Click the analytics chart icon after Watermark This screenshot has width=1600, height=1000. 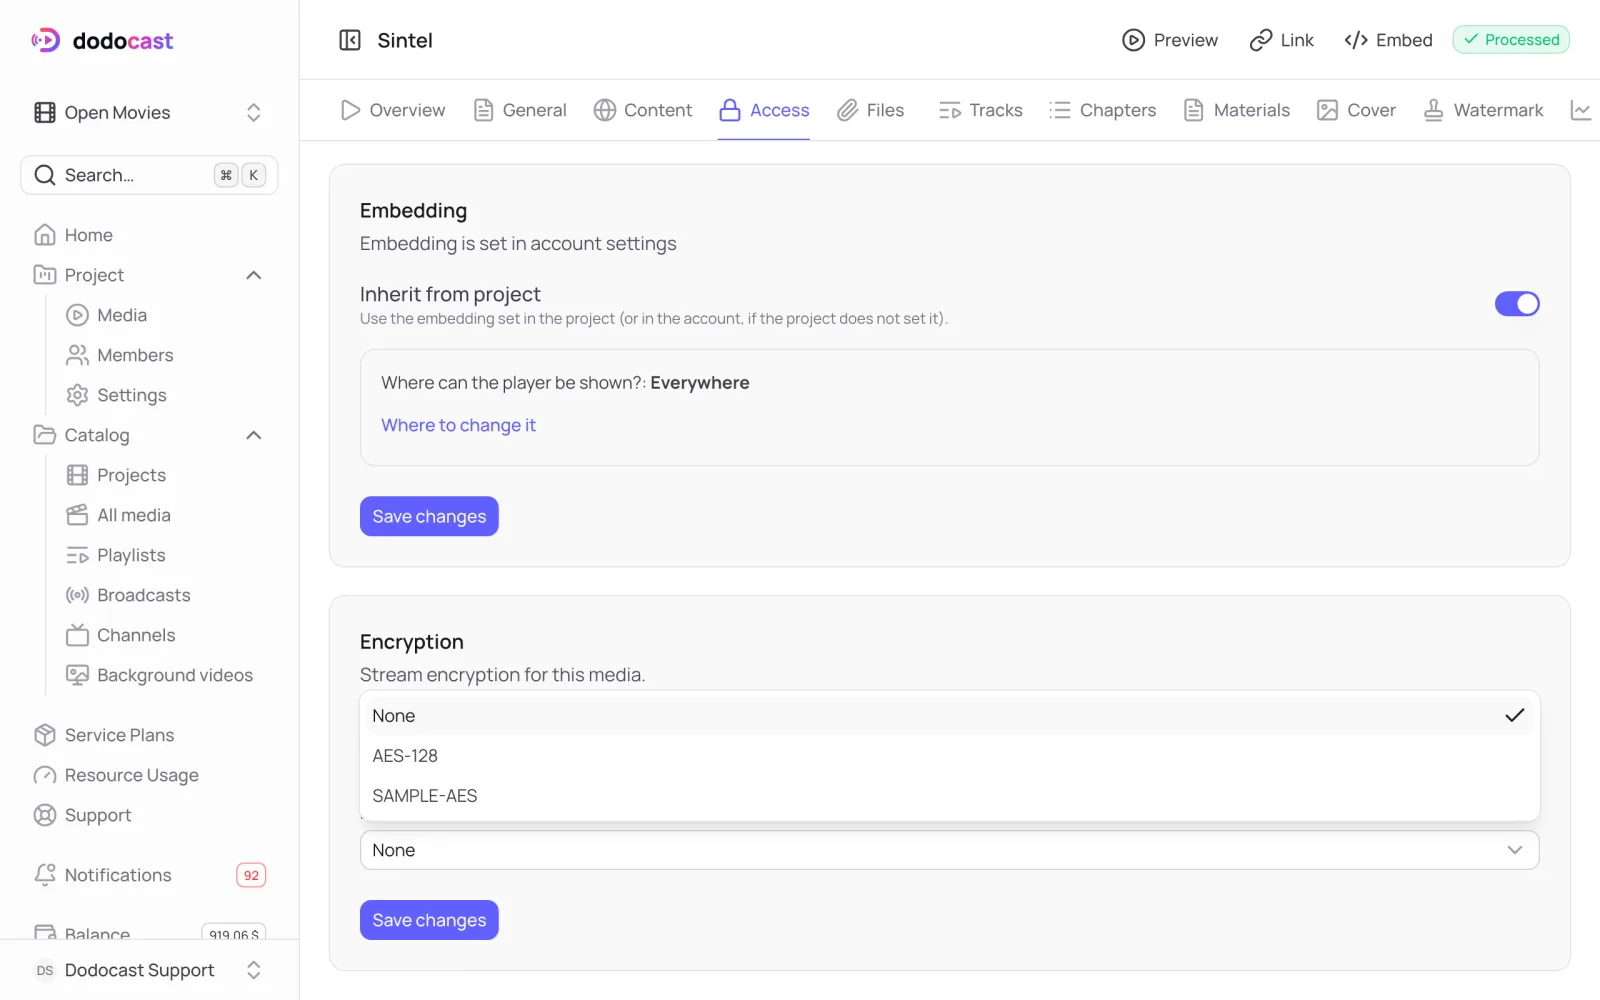coord(1581,110)
